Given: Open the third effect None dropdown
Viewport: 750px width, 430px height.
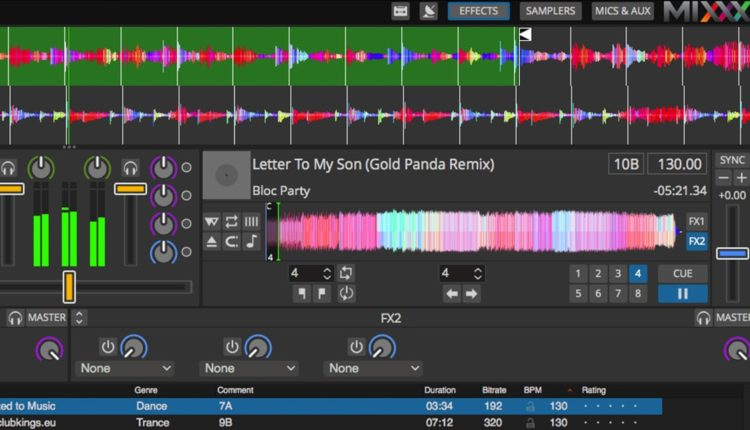Looking at the screenshot, I should [x=372, y=368].
